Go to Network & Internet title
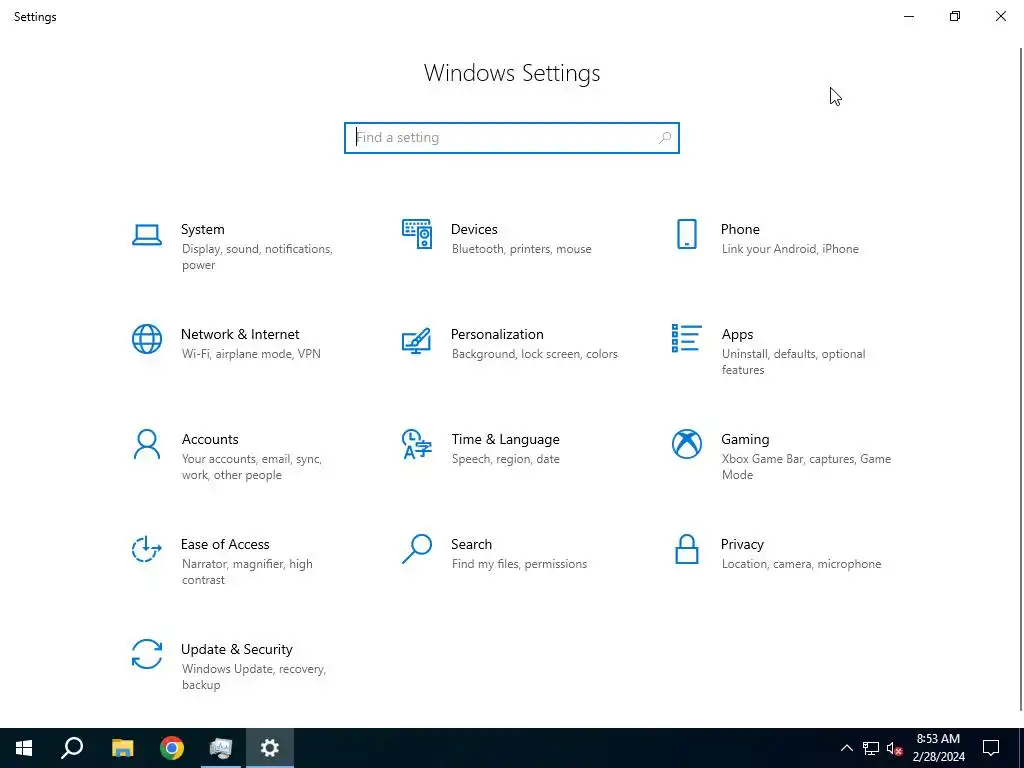This screenshot has height=768, width=1024. 240,334
